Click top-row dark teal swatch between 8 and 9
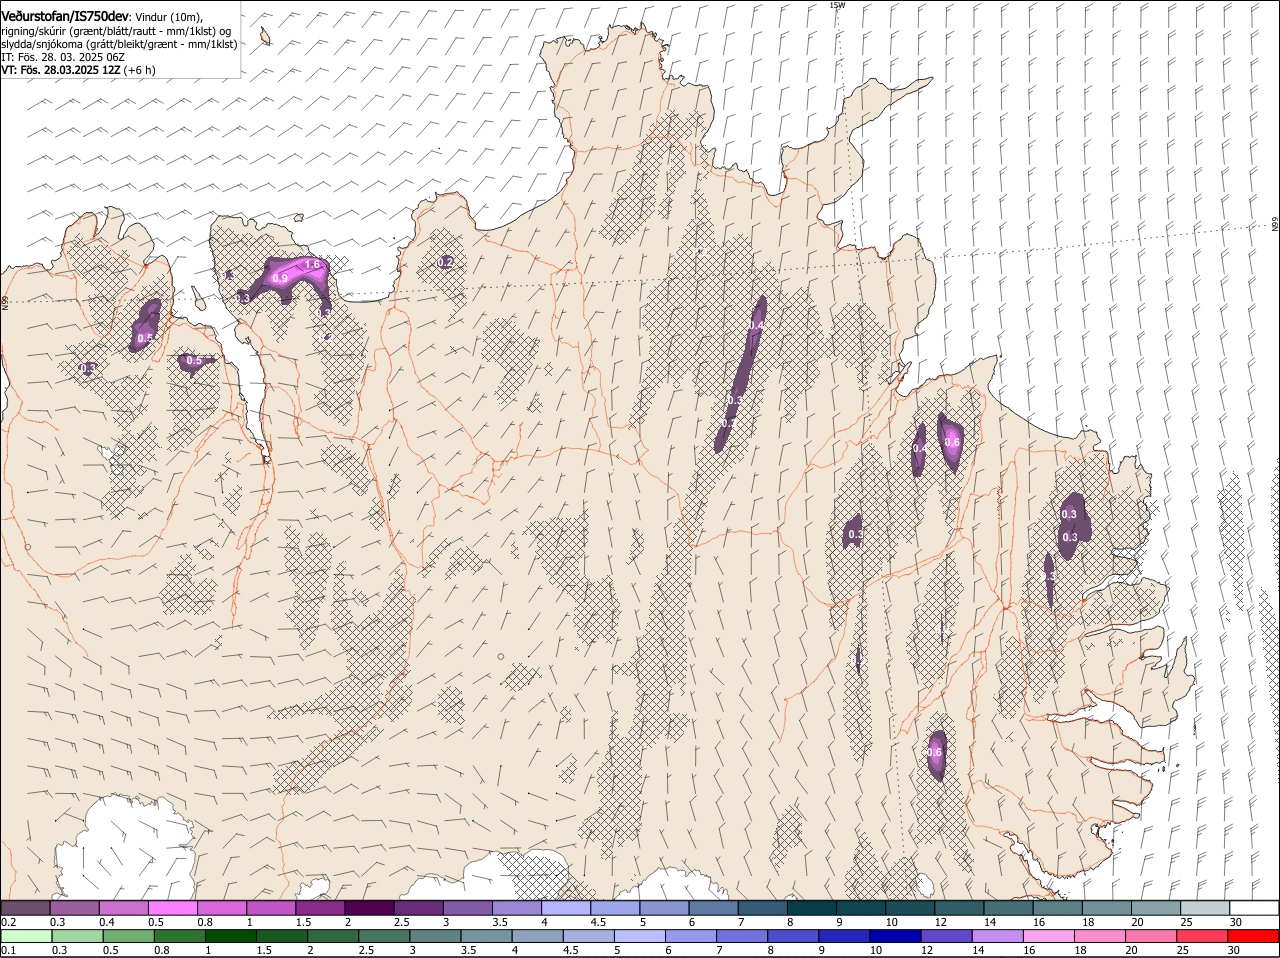 (811, 907)
